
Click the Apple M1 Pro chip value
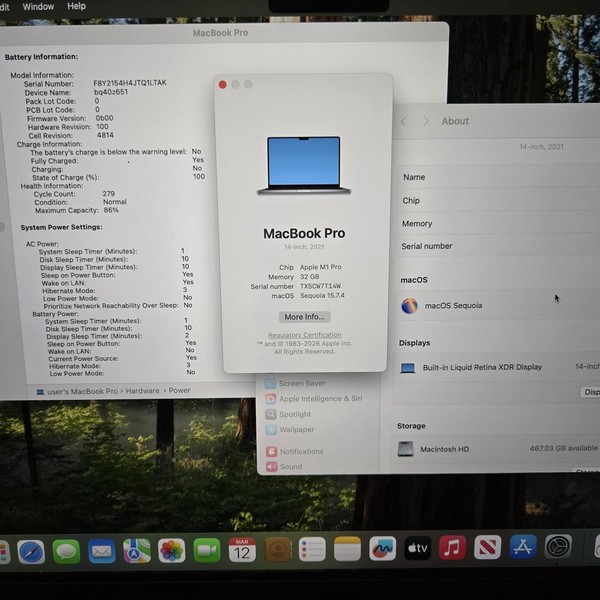coord(321,267)
